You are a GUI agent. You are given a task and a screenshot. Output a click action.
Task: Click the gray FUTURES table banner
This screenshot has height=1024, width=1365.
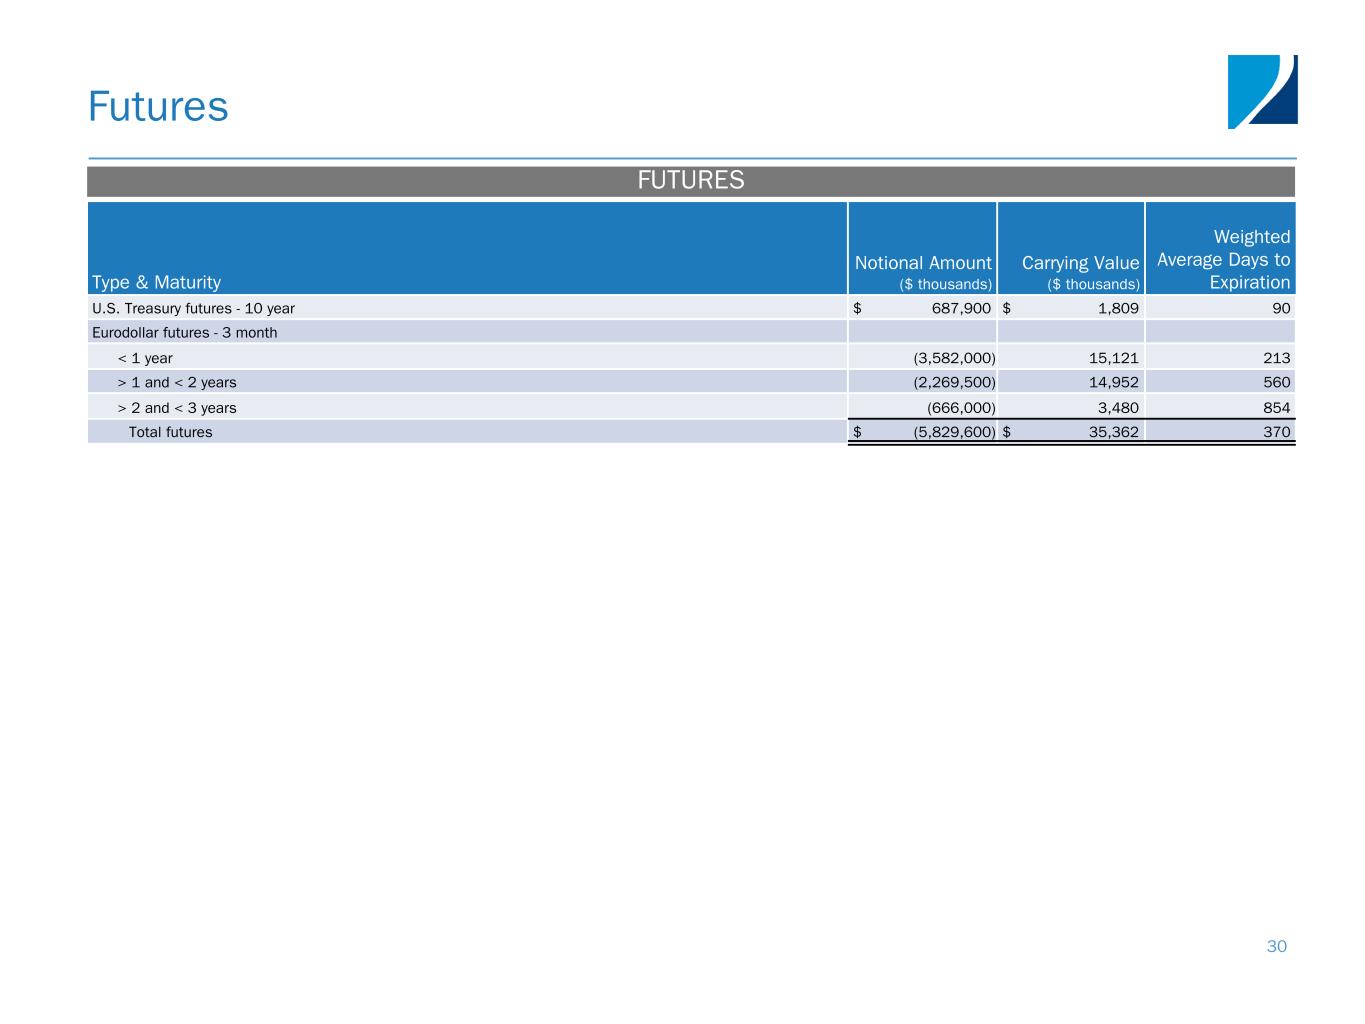pyautogui.click(x=690, y=181)
